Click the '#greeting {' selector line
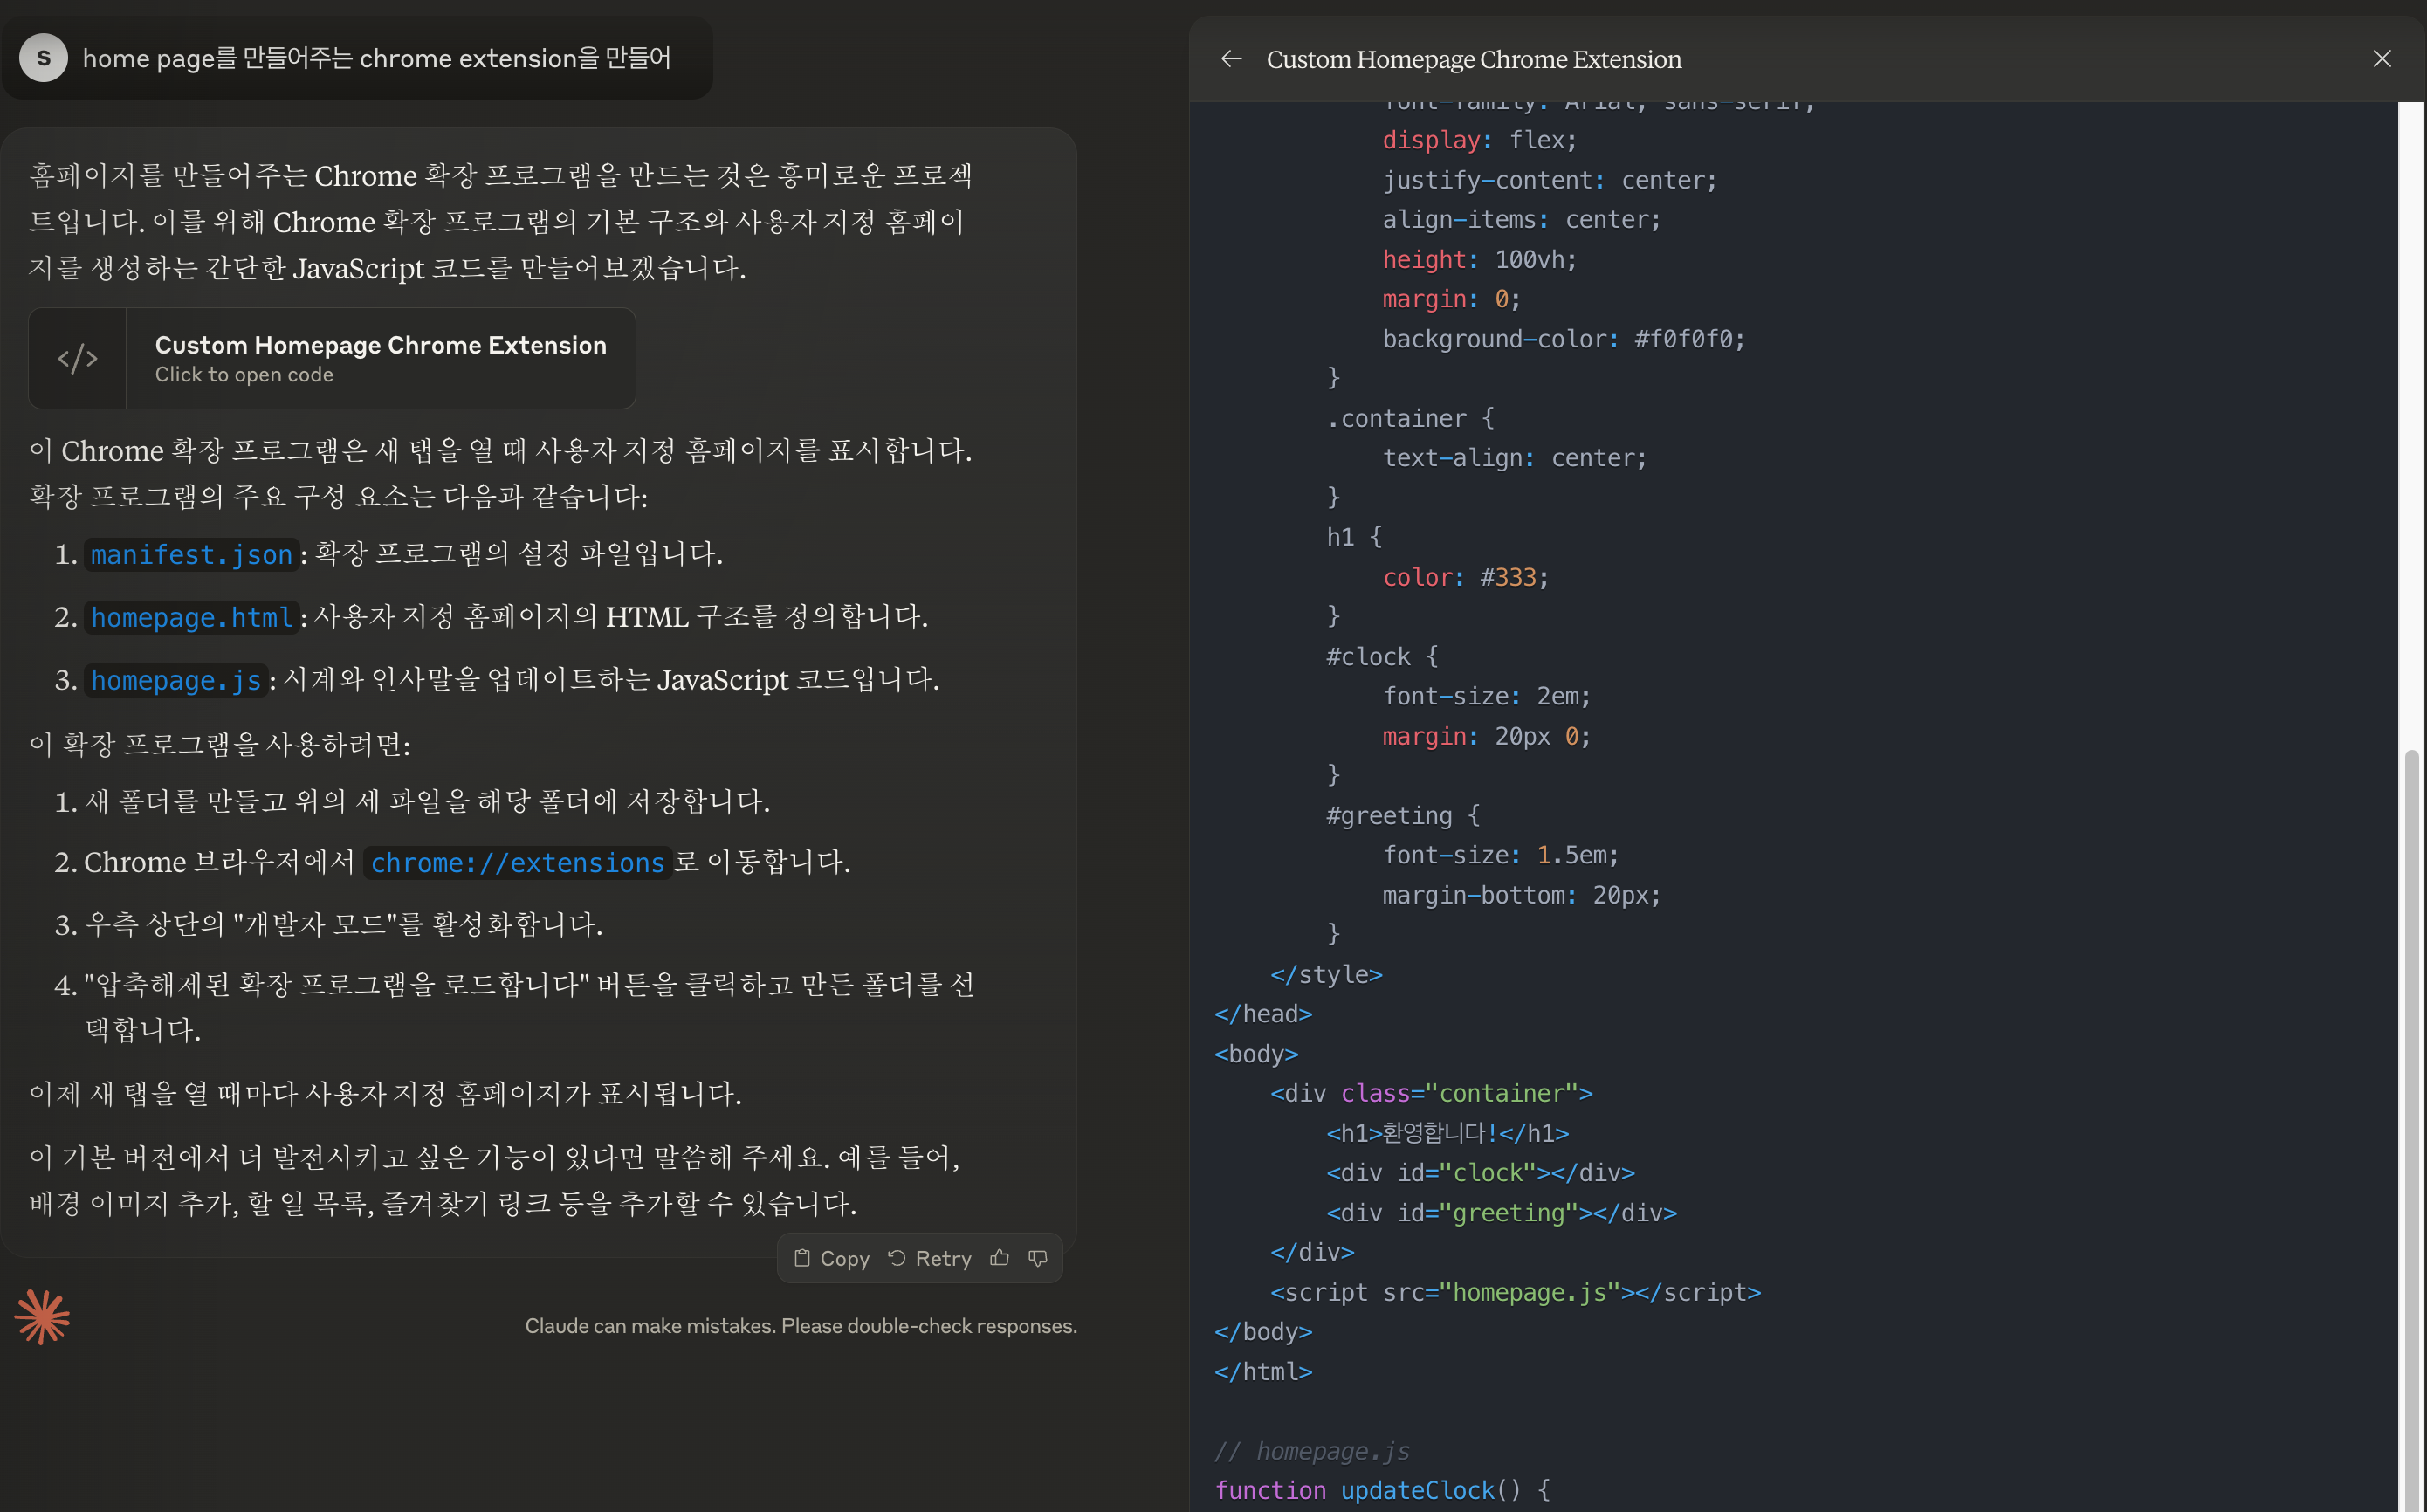This screenshot has height=1512, width=2427. tap(1403, 816)
